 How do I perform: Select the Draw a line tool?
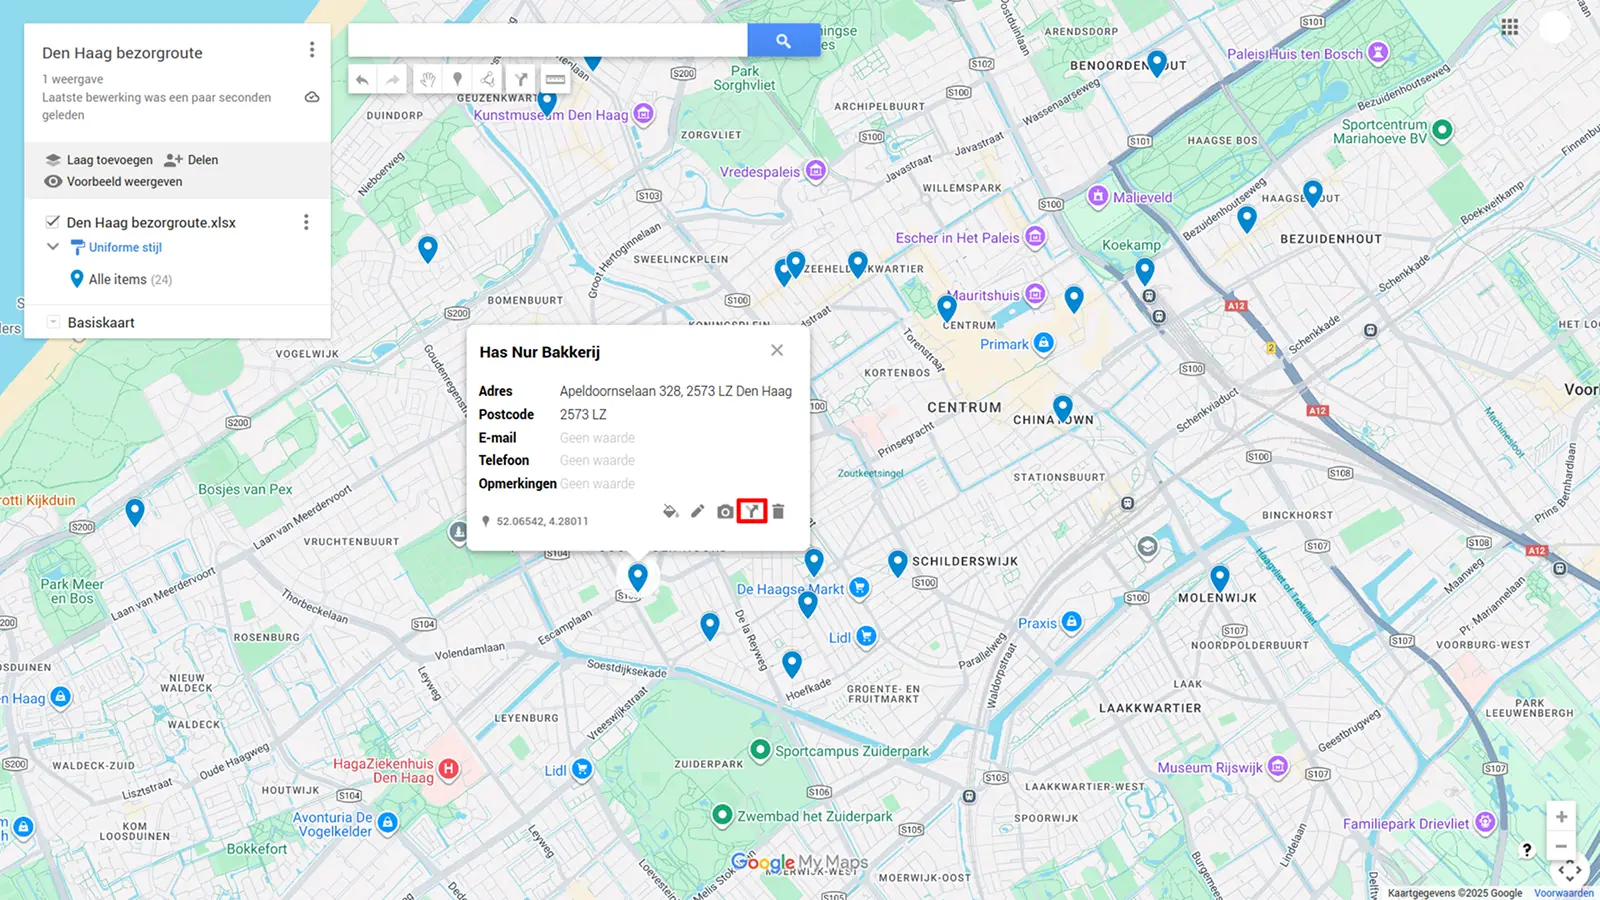[x=487, y=79]
